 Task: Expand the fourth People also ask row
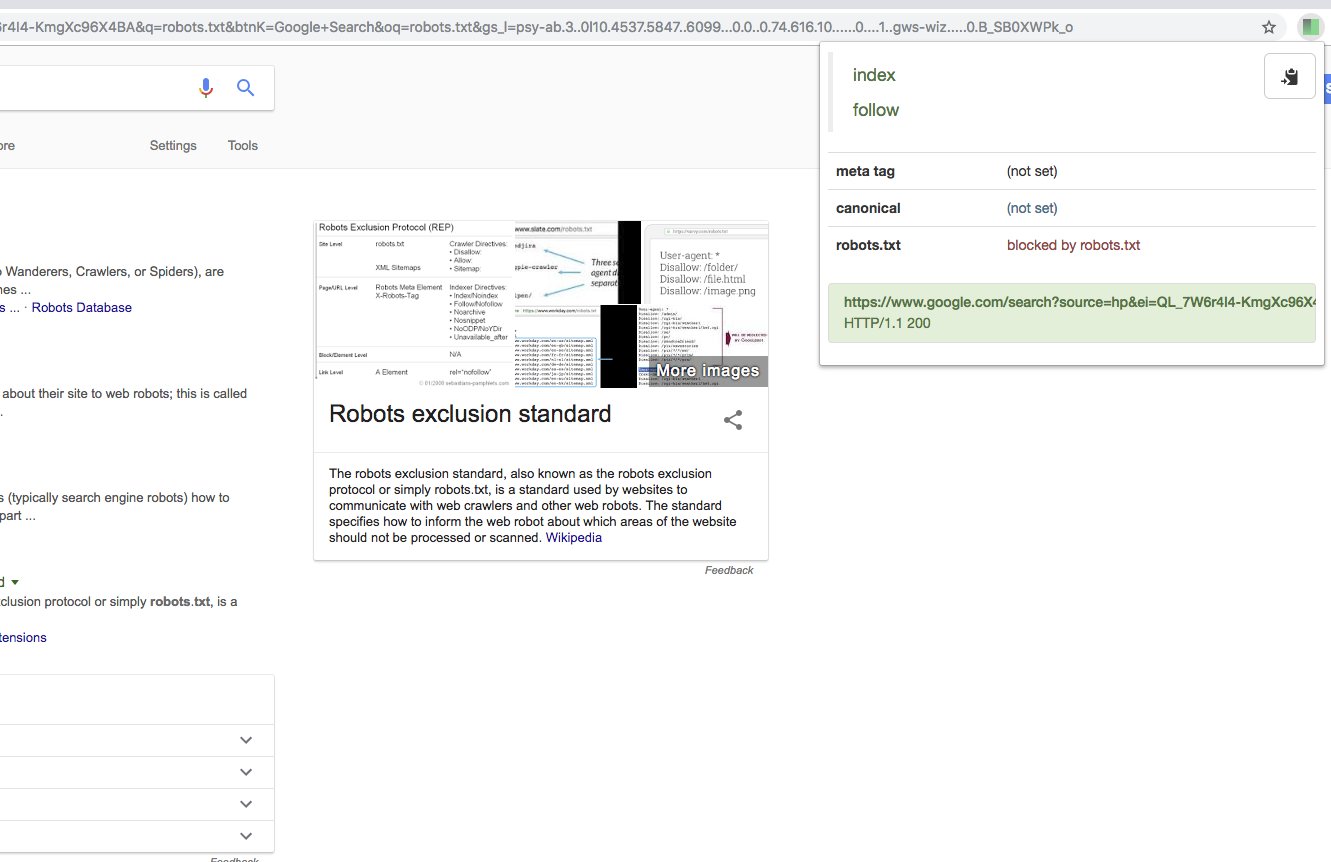246,836
